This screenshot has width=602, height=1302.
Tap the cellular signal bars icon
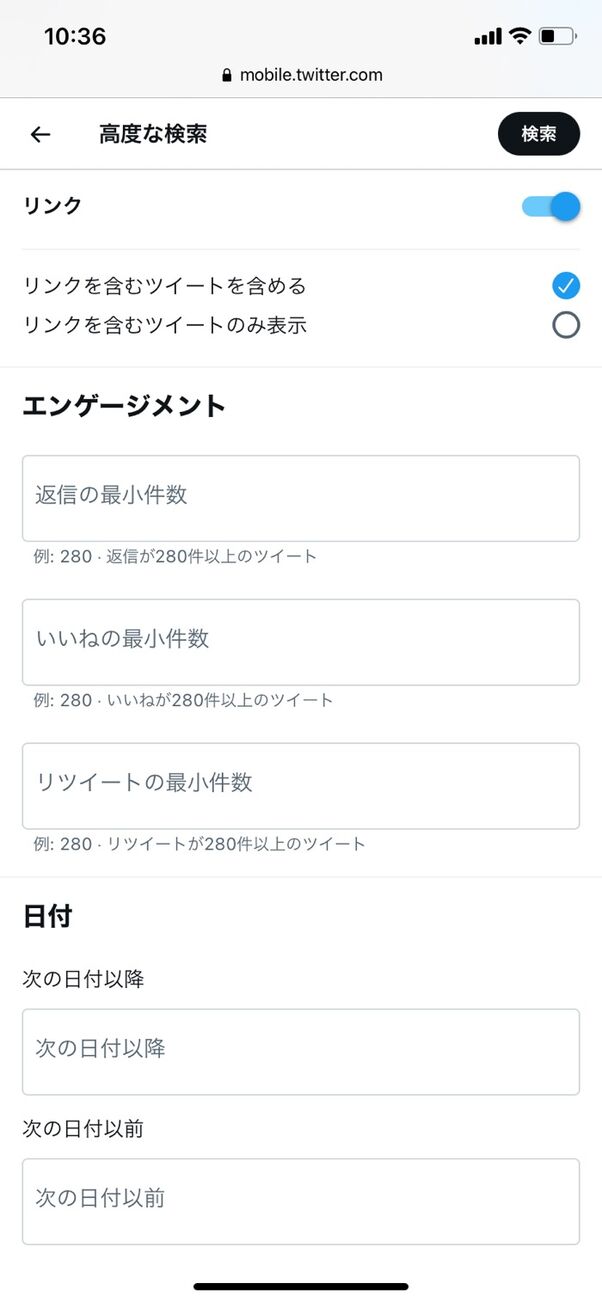tap(487, 37)
